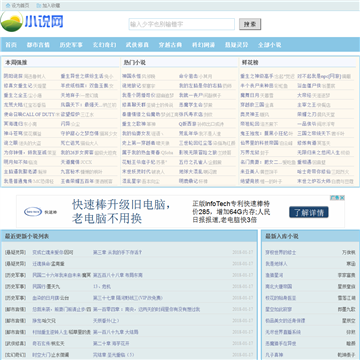This screenshot has width=360, height=360.
Task: Go to the 历史军事 category
Action: point(71,45)
